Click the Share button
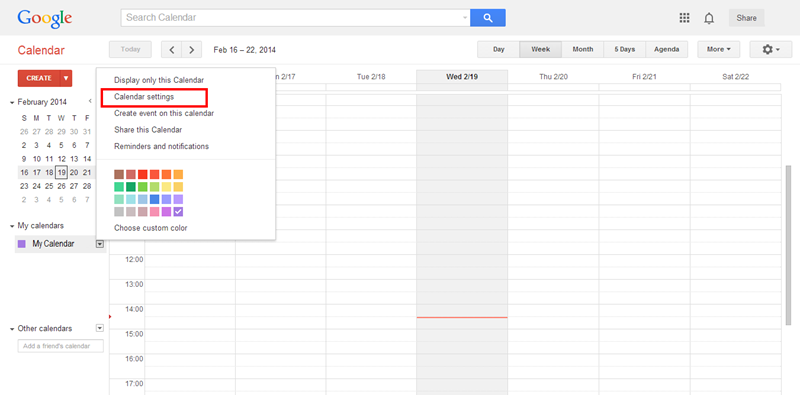 (x=746, y=18)
